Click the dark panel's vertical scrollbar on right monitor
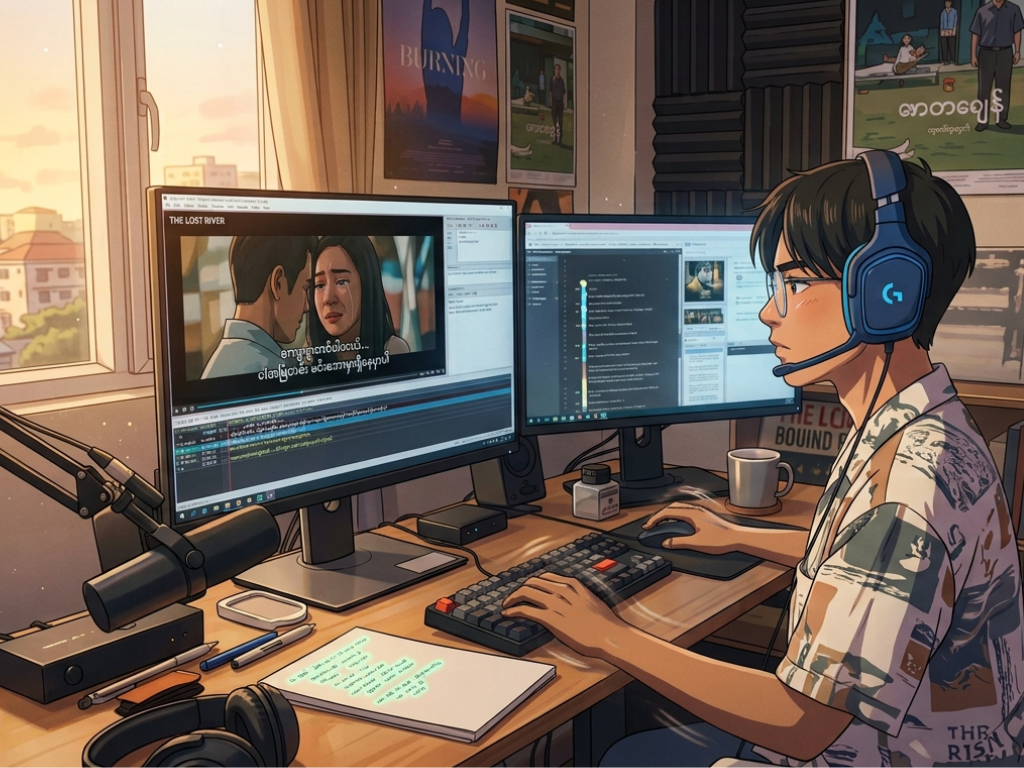Image resolution: width=1024 pixels, height=768 pixels. (680, 329)
